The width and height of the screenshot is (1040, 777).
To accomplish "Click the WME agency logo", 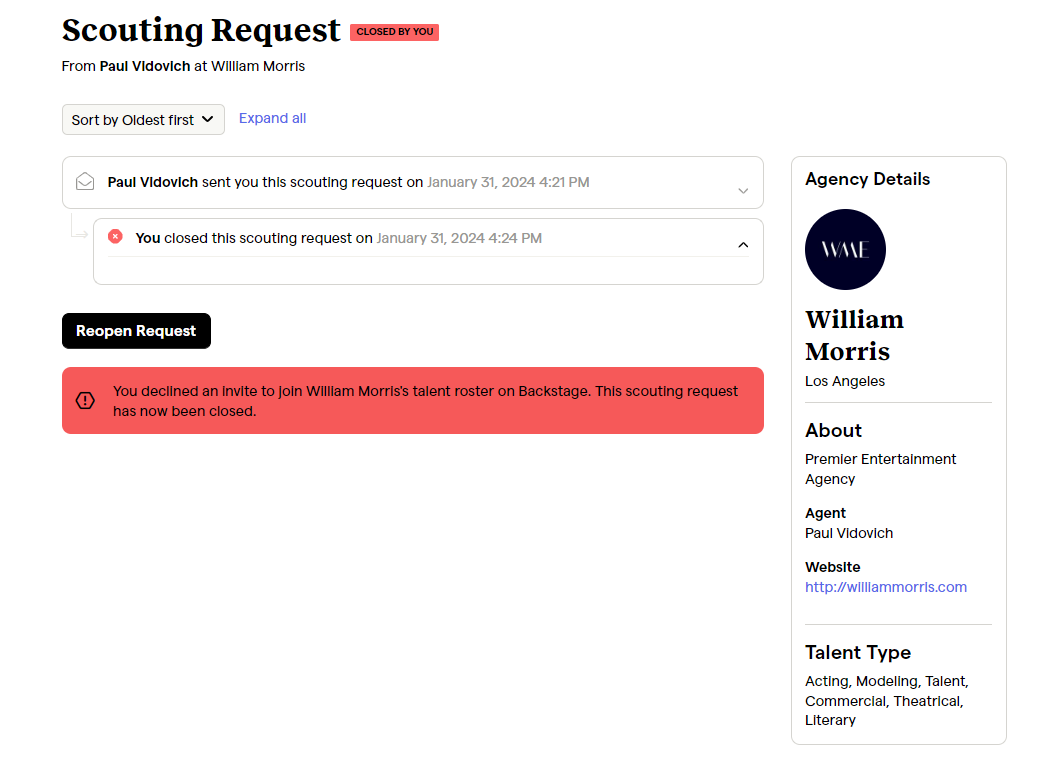I will [x=845, y=249].
